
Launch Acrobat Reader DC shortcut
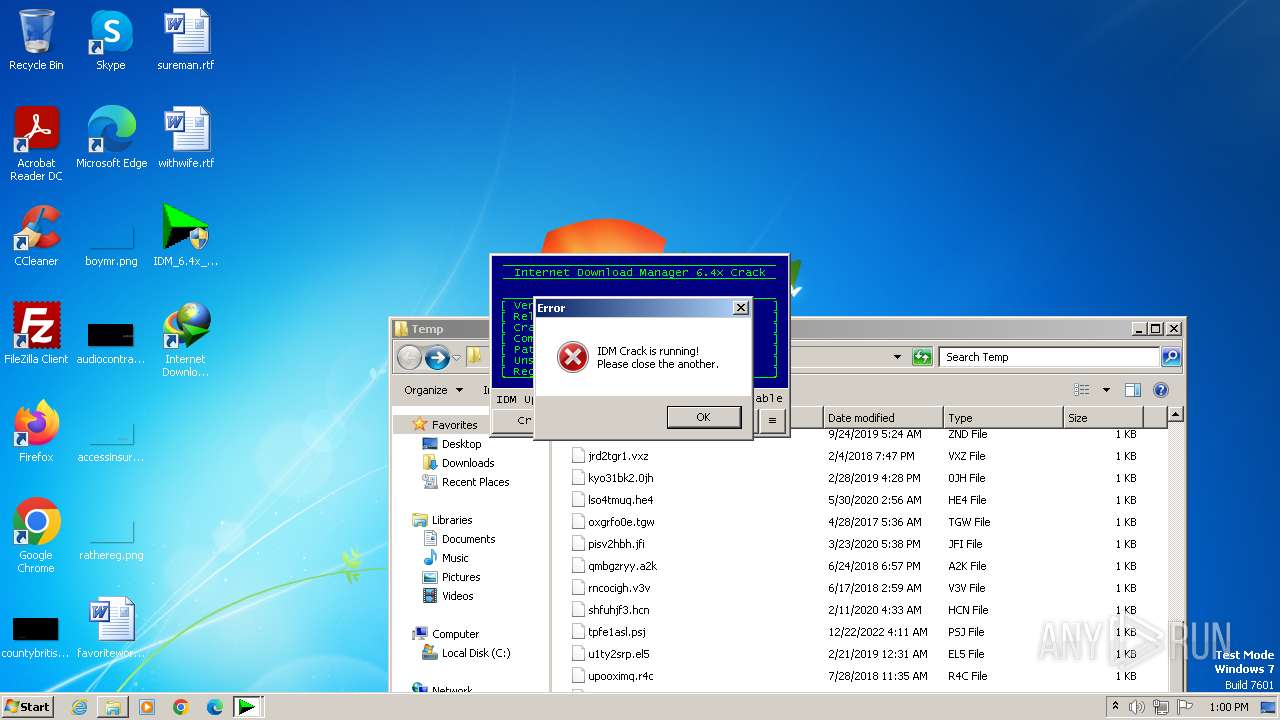[36, 145]
